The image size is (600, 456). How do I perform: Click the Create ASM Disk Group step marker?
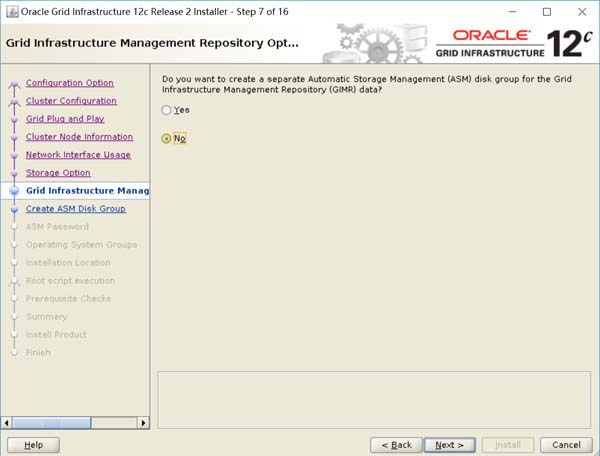[x=15, y=209]
